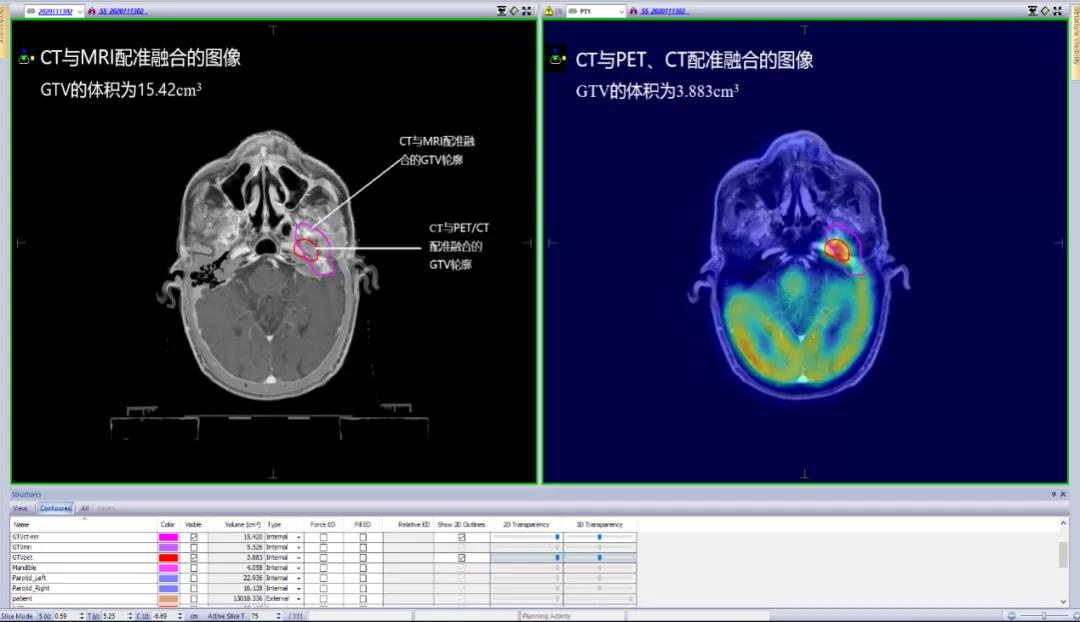Enable Force ED checkbox for Mandible

[323, 568]
